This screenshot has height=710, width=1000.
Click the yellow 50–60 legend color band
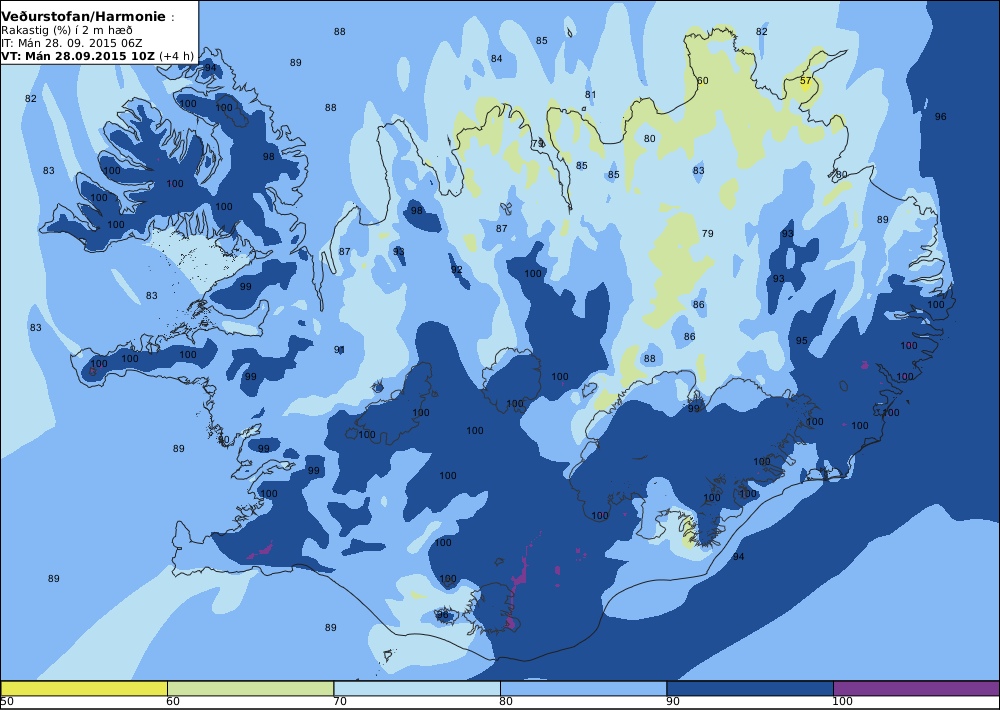tap(84, 688)
